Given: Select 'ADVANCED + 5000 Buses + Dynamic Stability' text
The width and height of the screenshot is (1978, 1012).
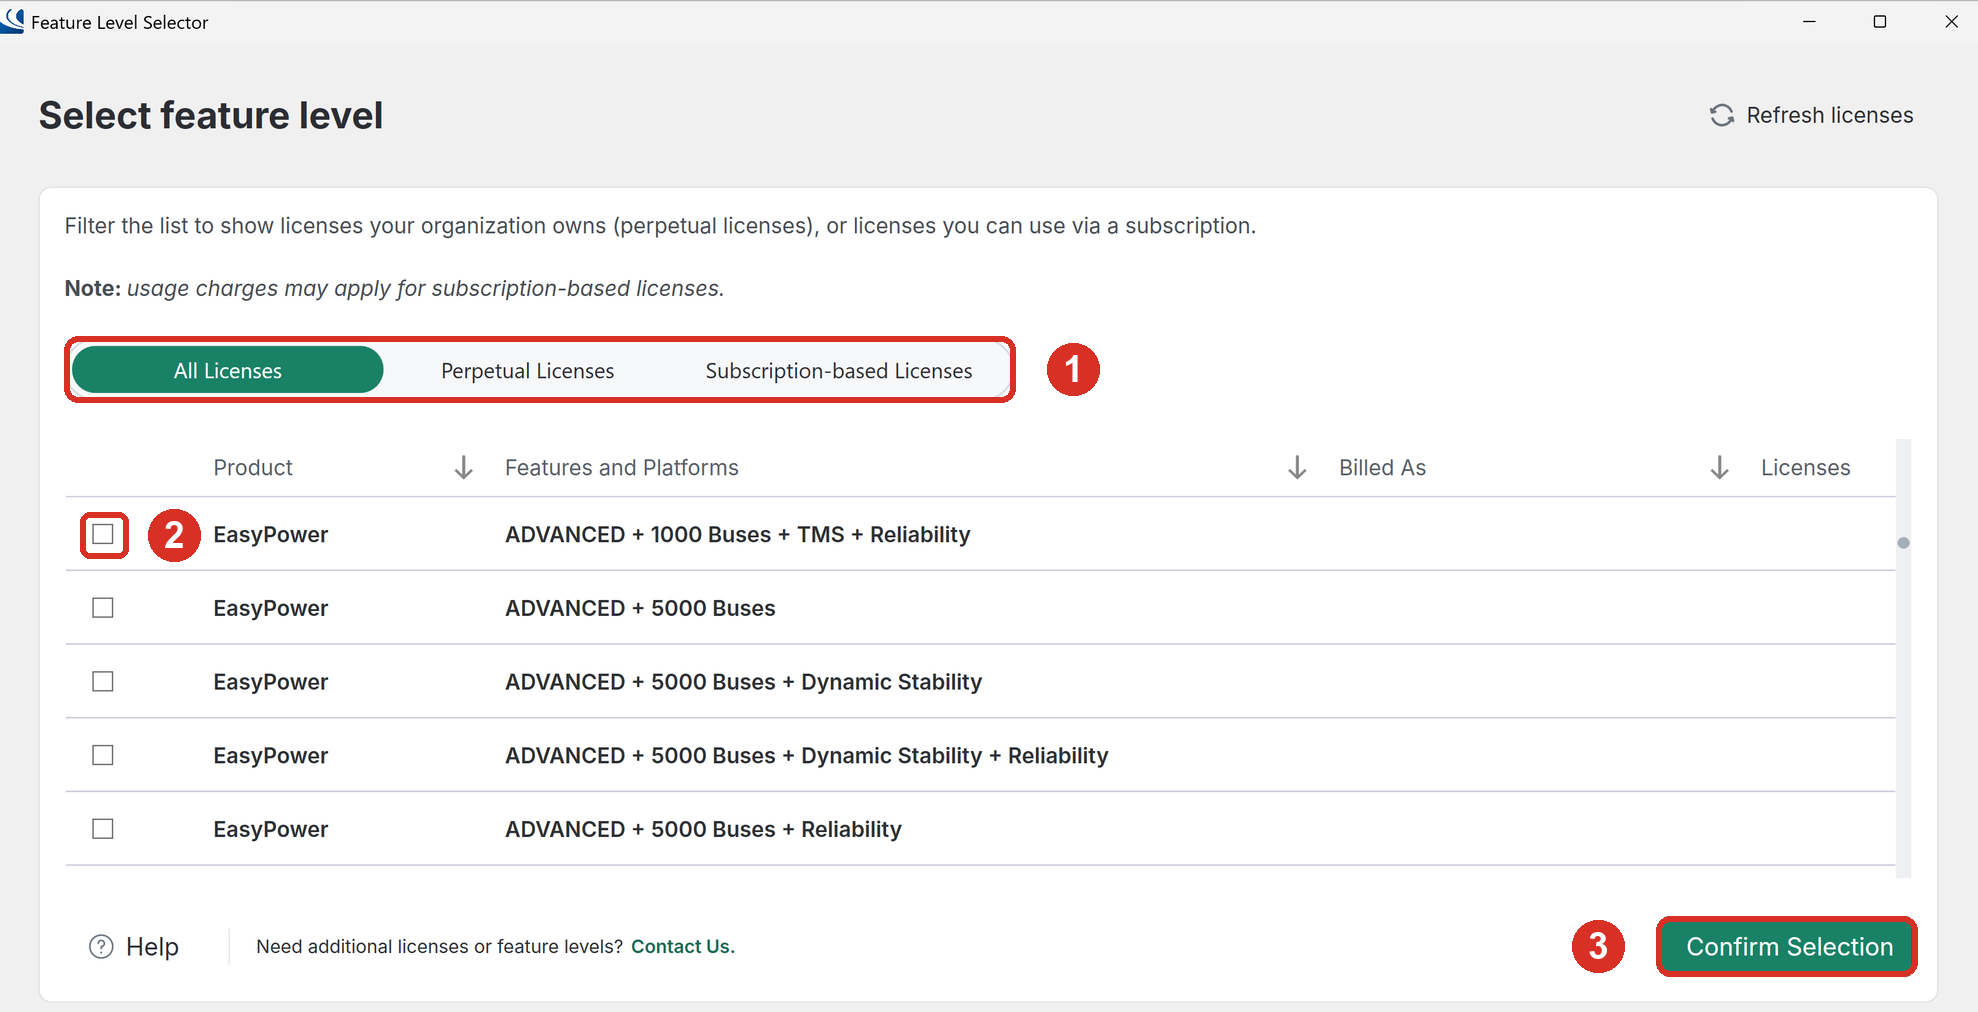Looking at the screenshot, I should (x=743, y=681).
